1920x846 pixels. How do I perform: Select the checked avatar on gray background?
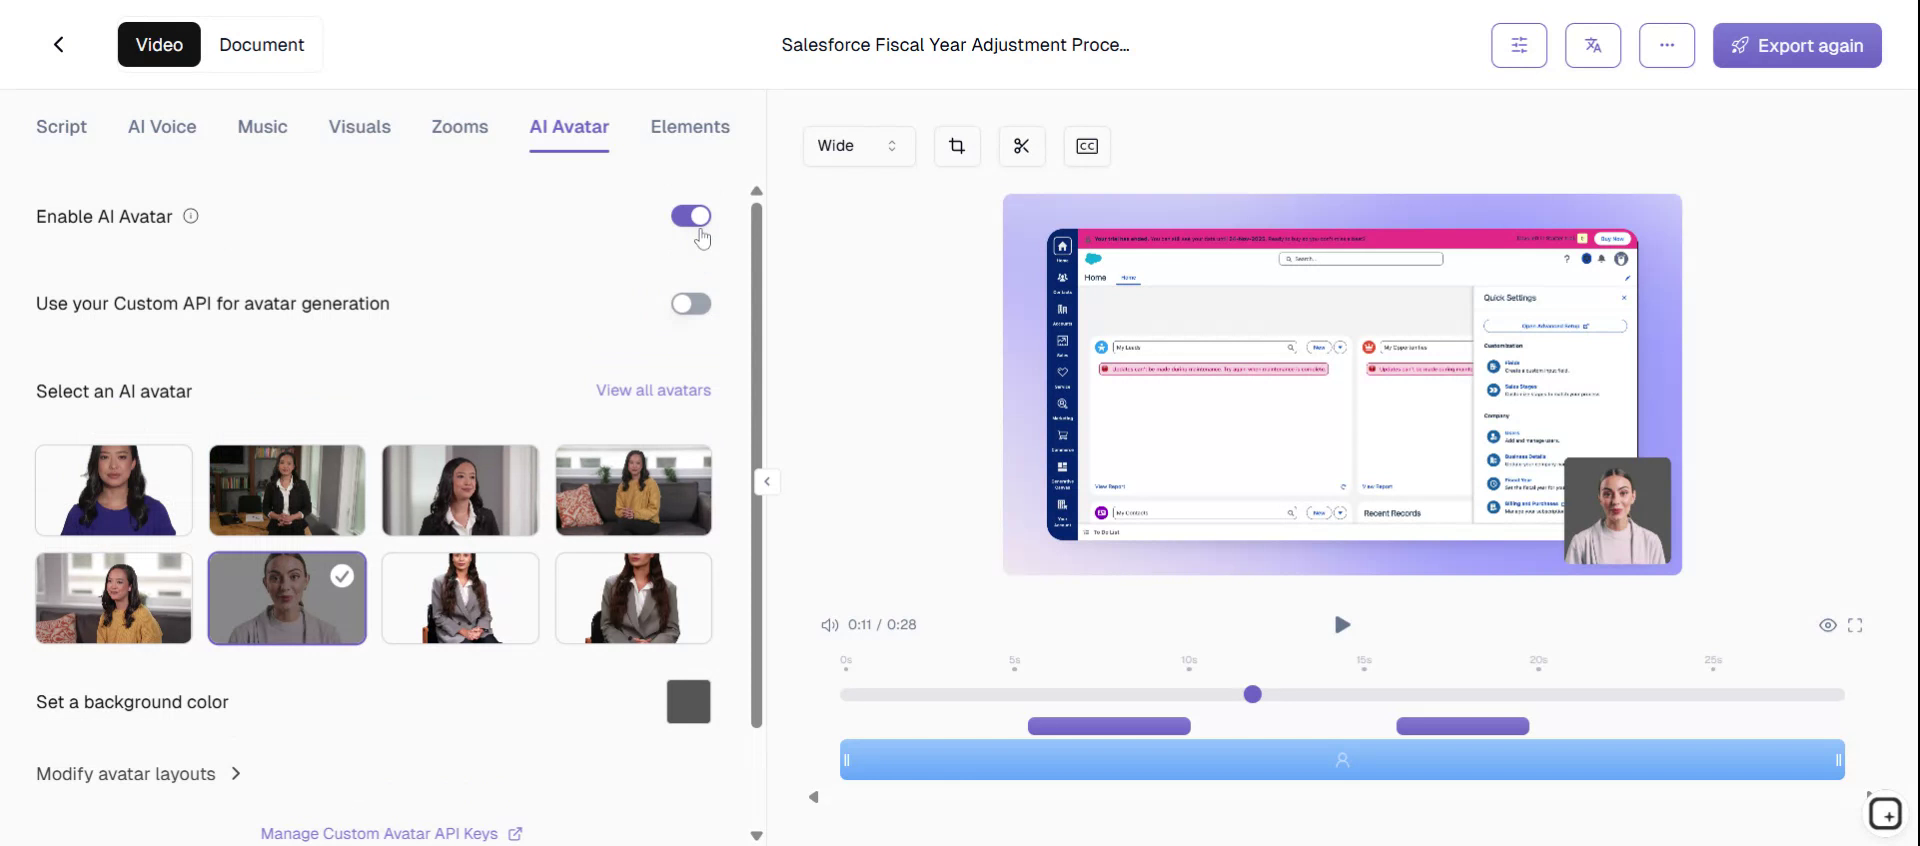(287, 598)
